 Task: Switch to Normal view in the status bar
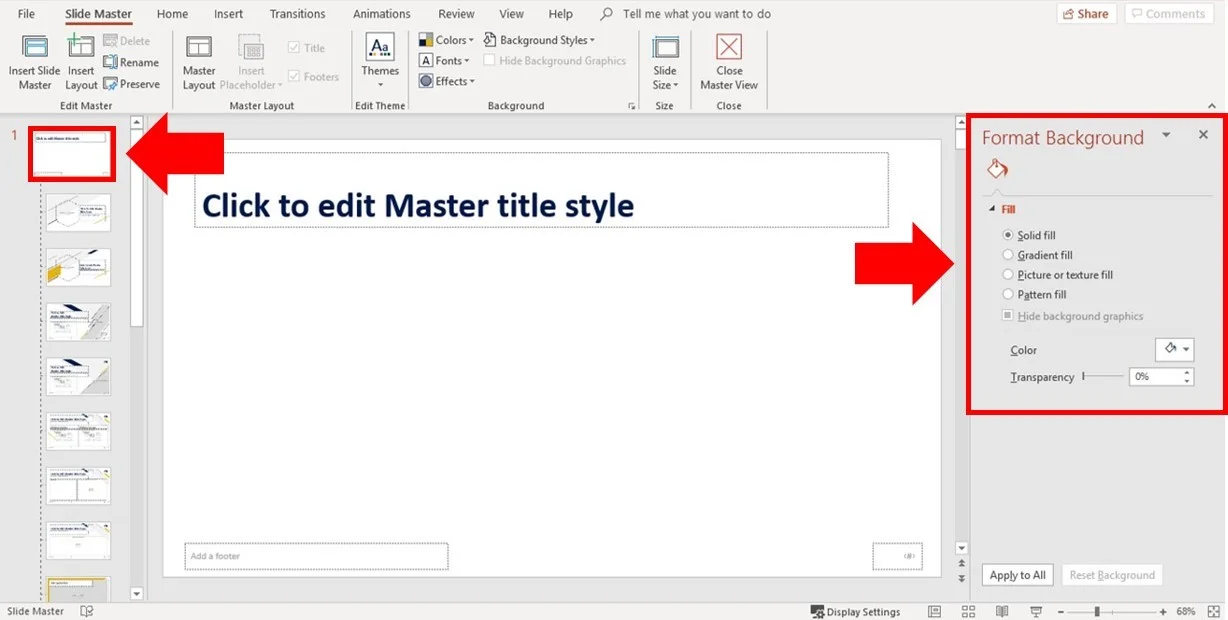tap(935, 611)
